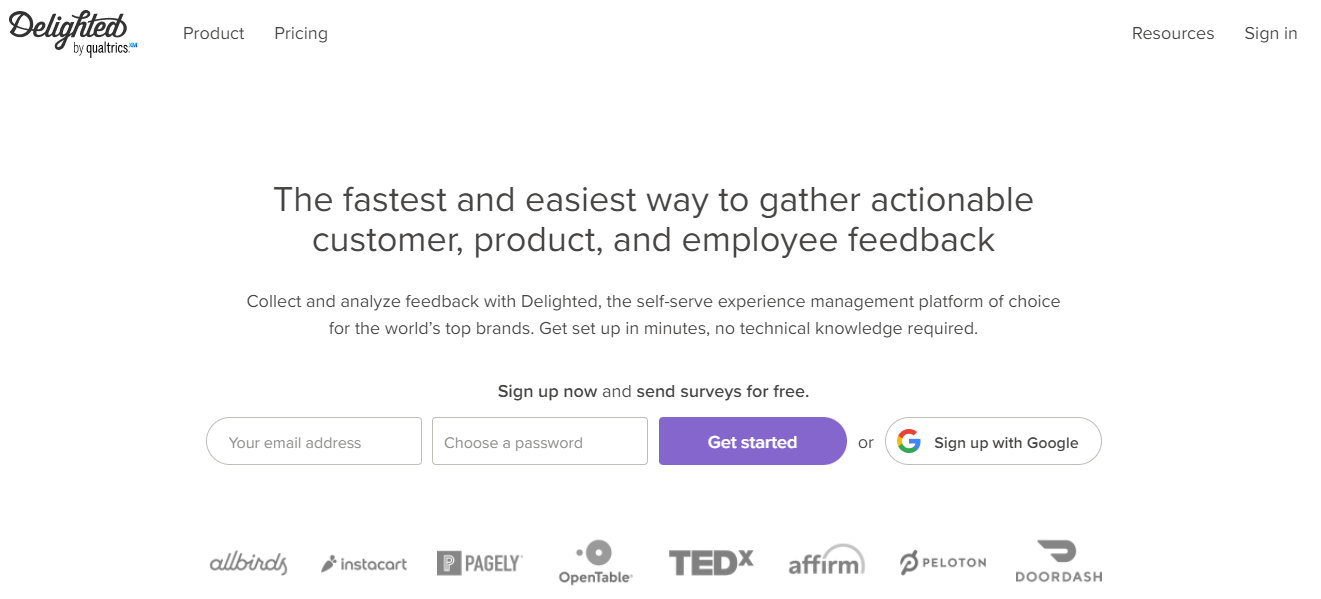Image resolution: width=1321 pixels, height=599 pixels.
Task: Click the Peloton logo
Action: pos(943,563)
